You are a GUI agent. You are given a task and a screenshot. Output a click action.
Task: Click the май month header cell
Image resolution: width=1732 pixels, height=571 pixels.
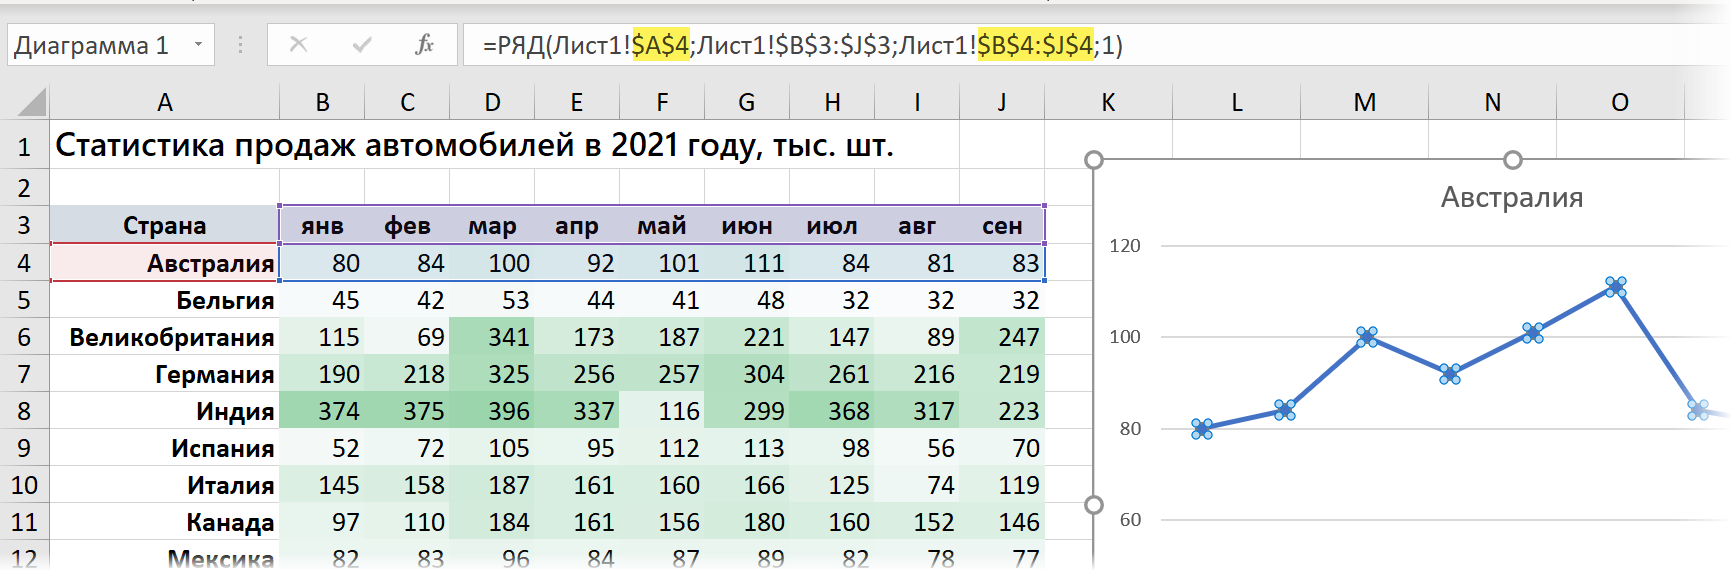tap(662, 226)
